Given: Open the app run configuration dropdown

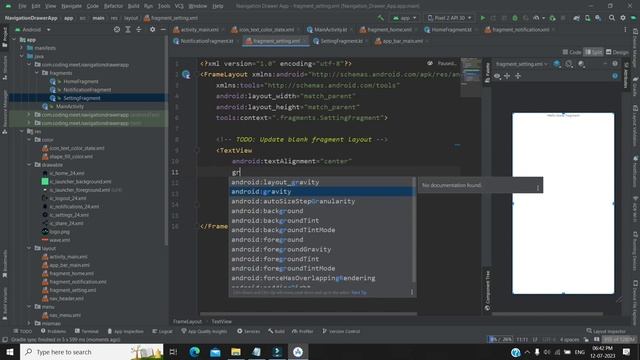Looking at the screenshot, I should [404, 18].
